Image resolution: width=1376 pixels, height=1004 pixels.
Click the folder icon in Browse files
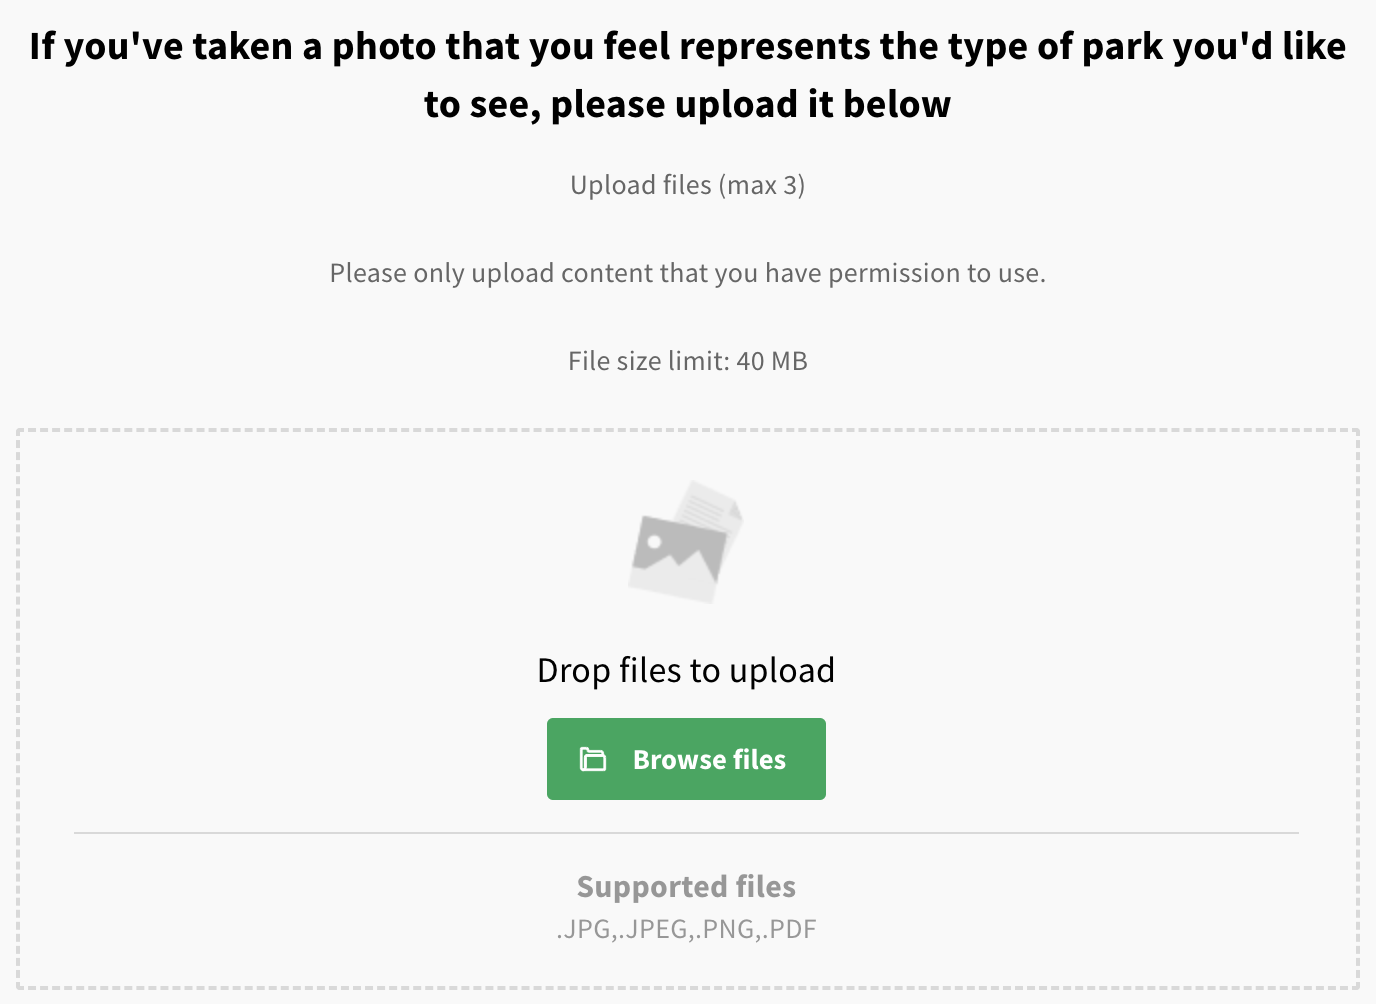coord(593,760)
